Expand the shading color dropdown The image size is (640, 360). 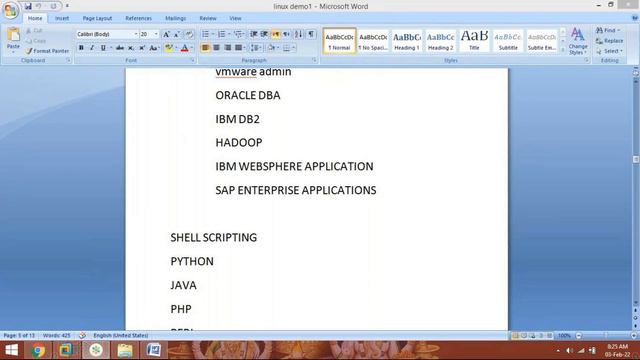pyautogui.click(x=277, y=48)
